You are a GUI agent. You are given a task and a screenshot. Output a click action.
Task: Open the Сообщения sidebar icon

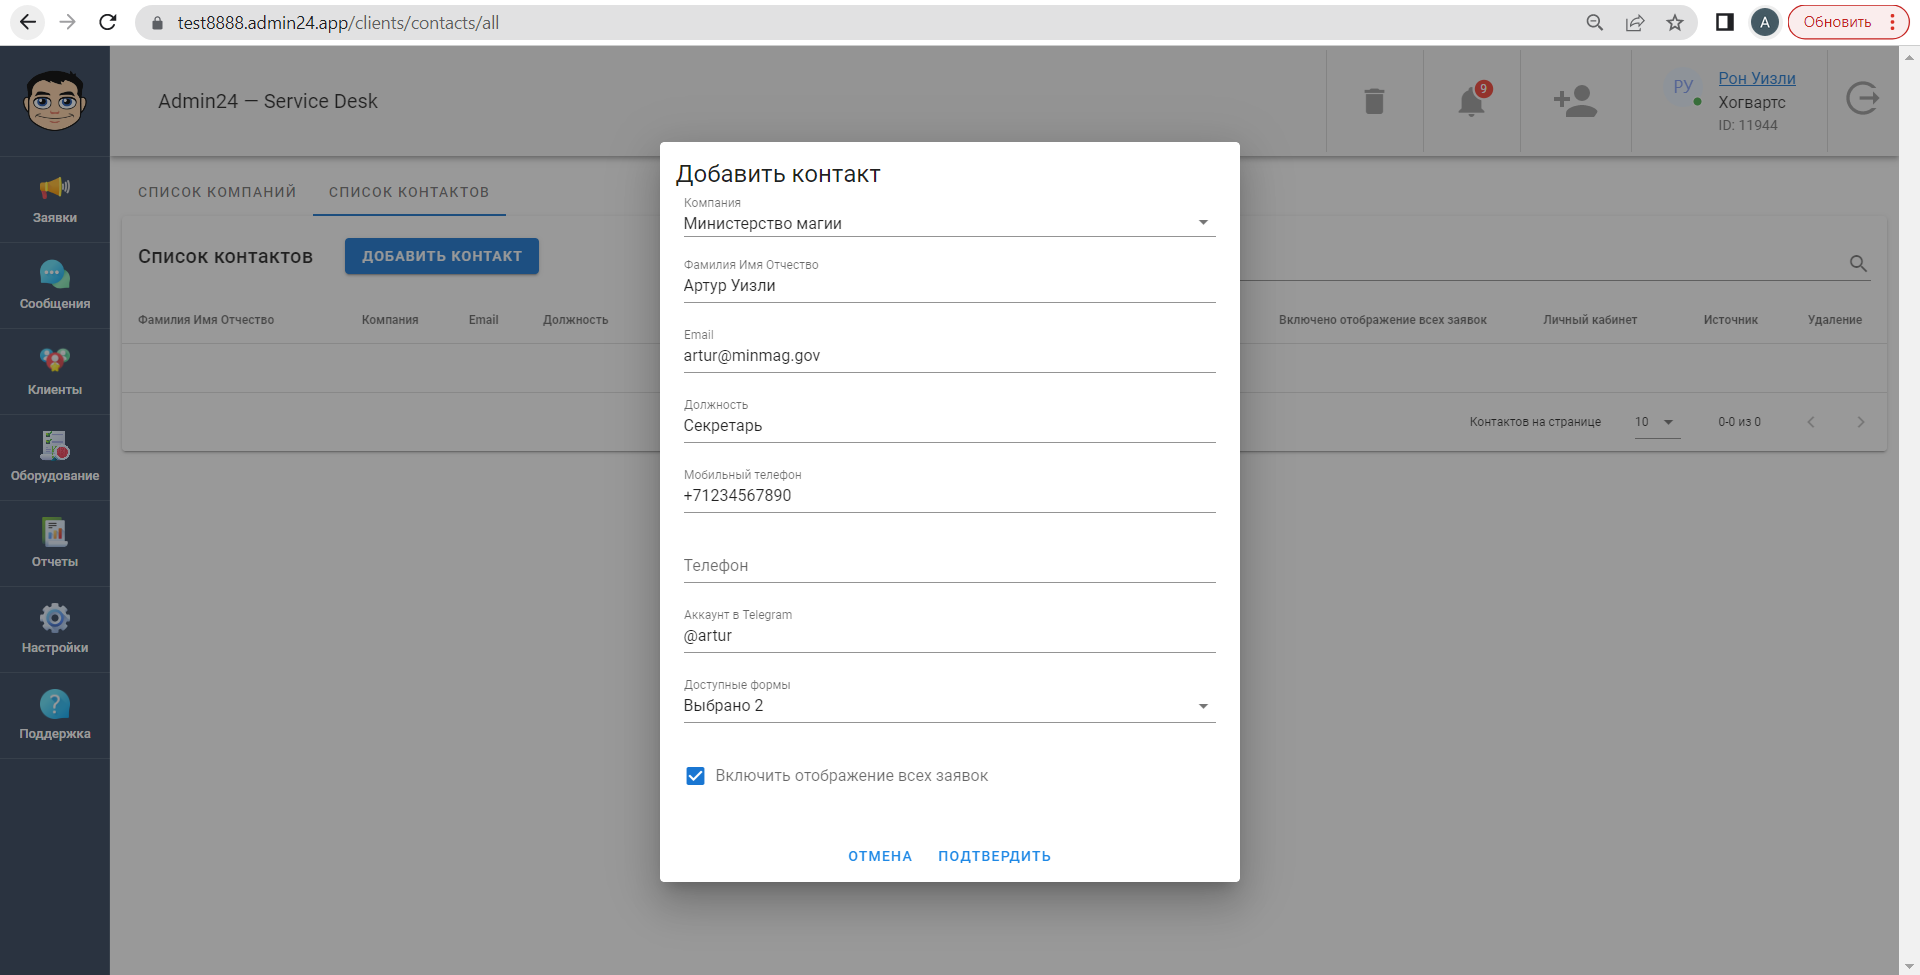54,286
